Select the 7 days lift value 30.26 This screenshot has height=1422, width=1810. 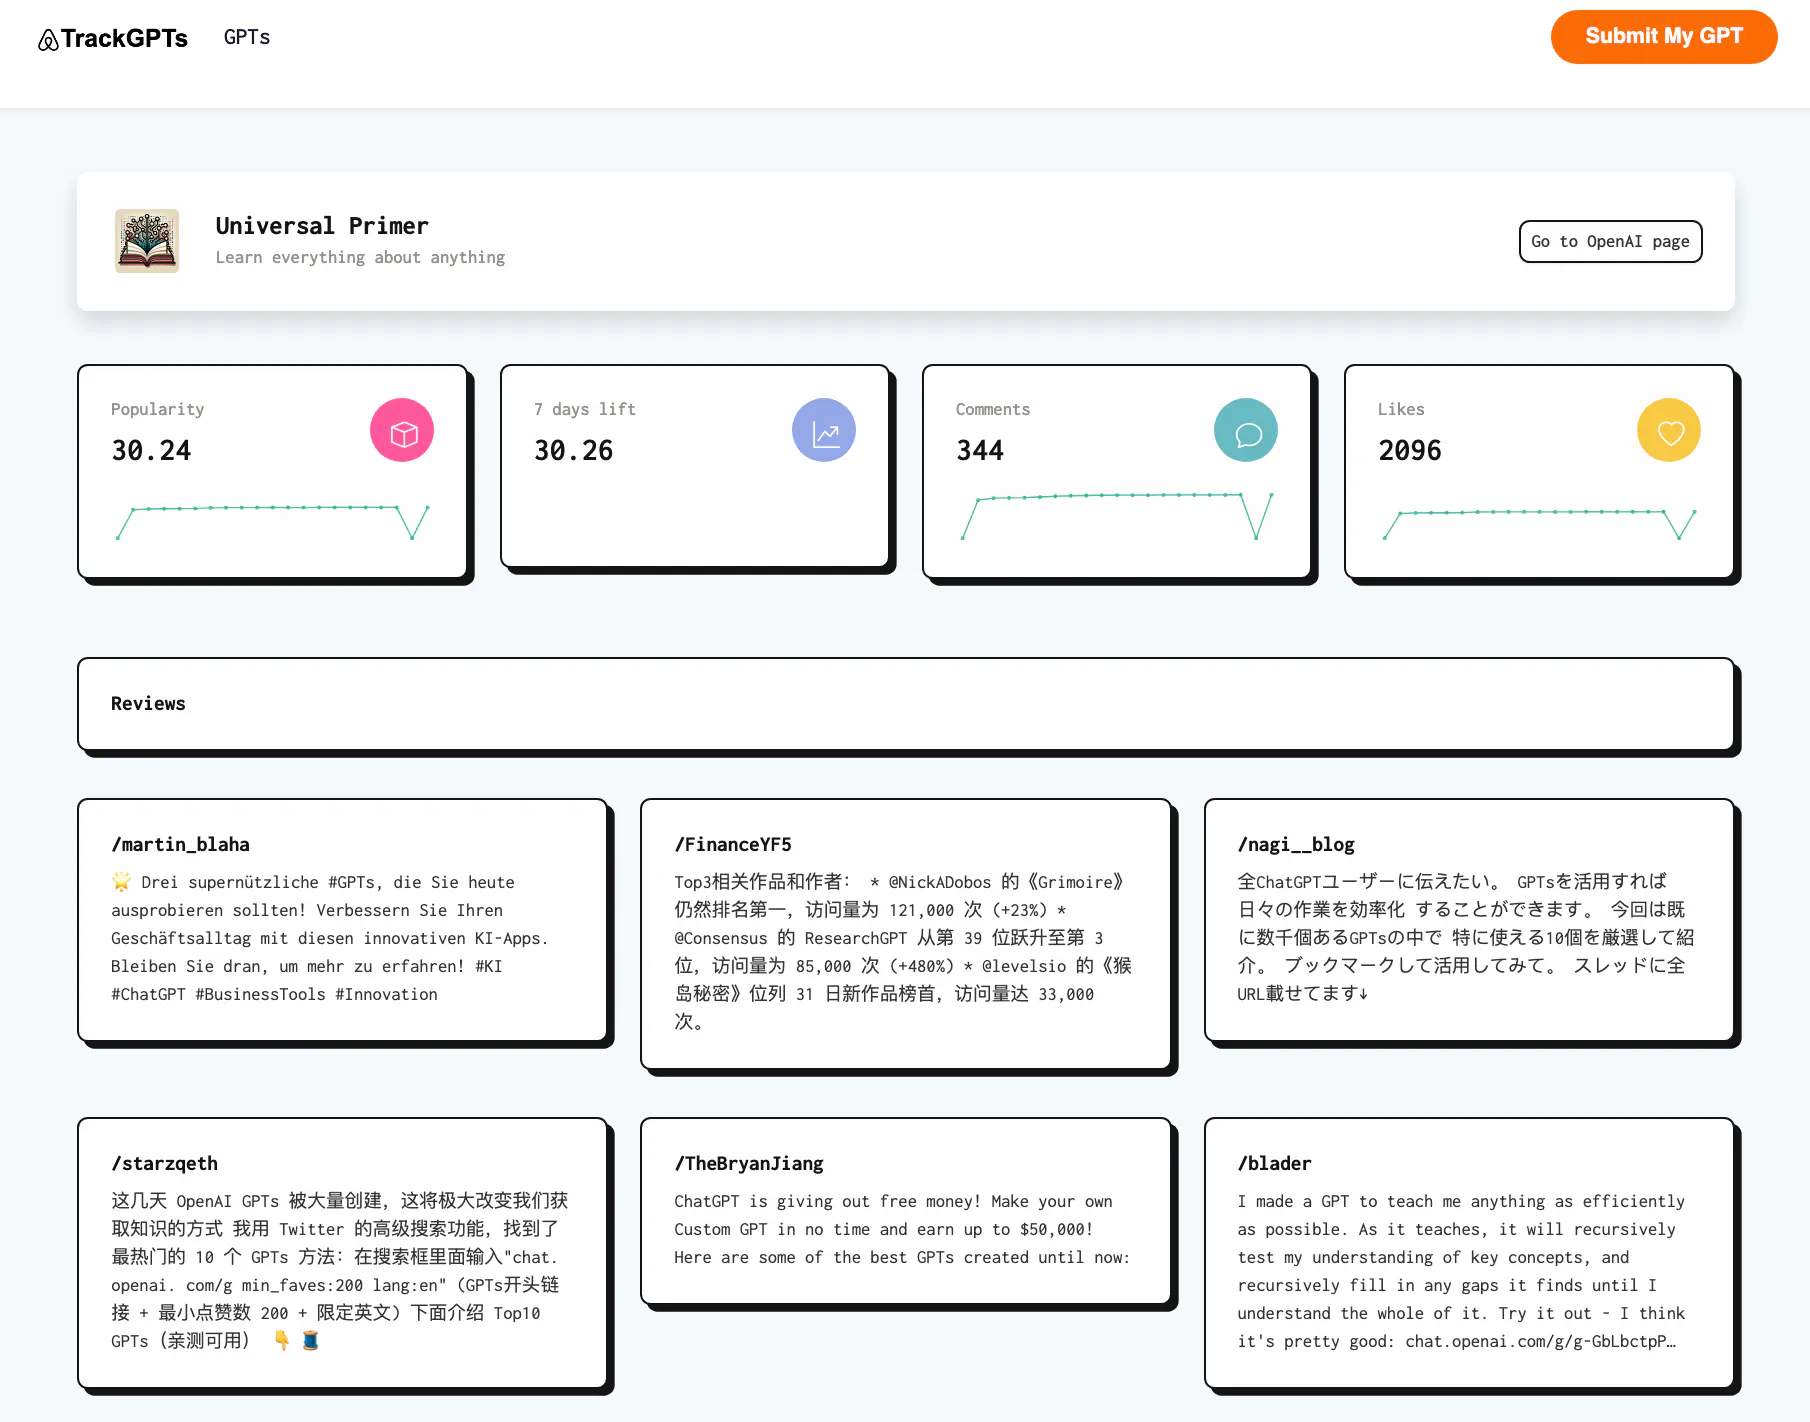coord(573,451)
